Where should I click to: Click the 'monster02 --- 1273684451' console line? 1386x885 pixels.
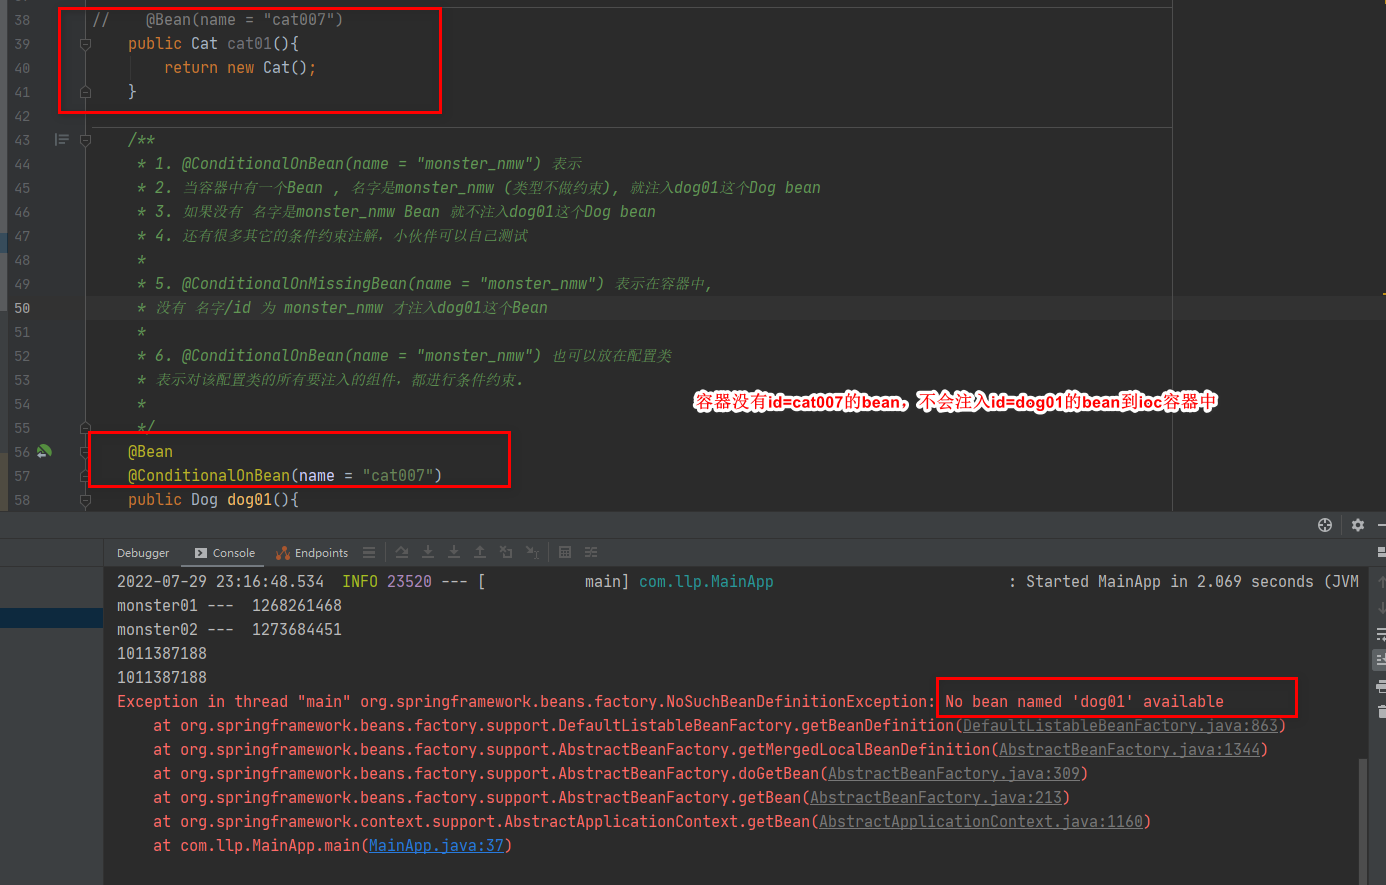229,630
